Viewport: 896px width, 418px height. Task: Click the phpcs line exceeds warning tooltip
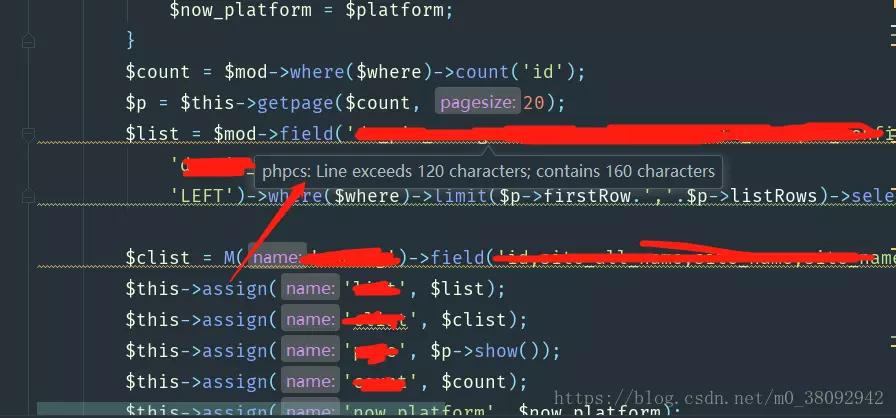[488, 171]
